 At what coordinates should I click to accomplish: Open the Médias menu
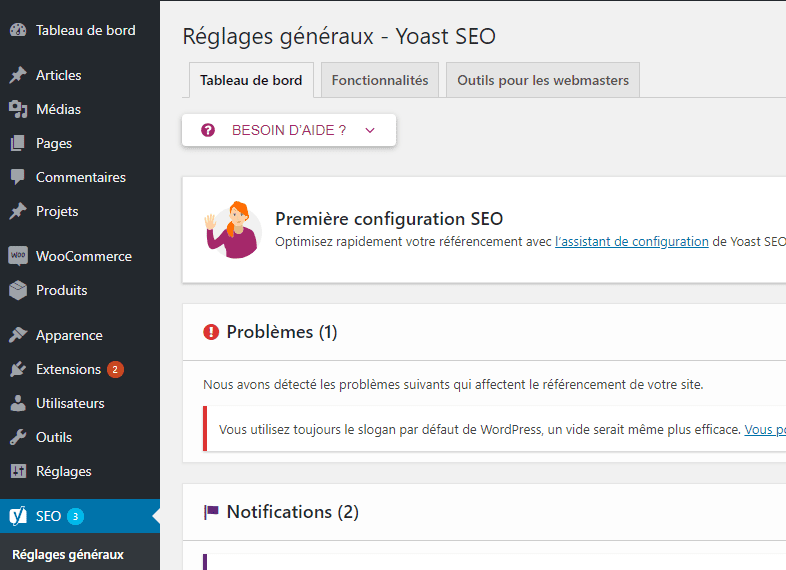coord(80,109)
